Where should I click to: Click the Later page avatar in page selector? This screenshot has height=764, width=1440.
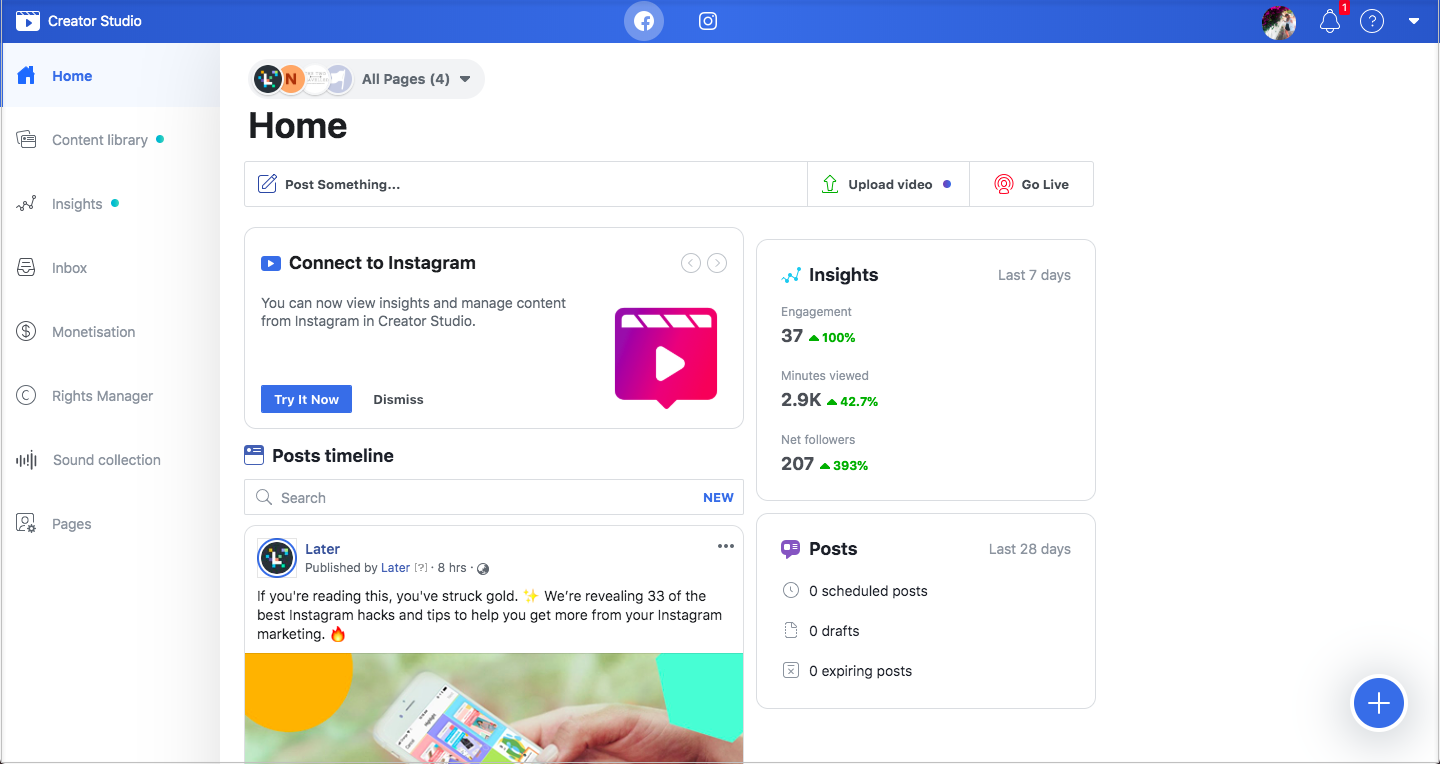(x=267, y=79)
